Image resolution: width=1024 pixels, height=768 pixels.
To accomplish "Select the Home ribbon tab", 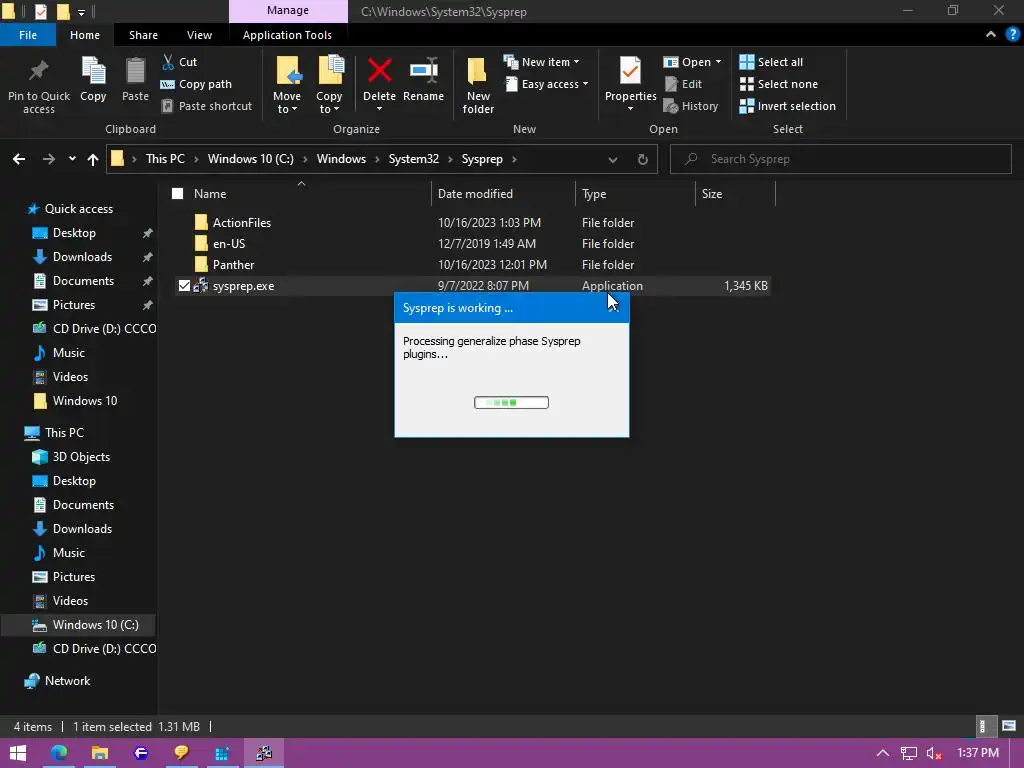I will pos(85,35).
